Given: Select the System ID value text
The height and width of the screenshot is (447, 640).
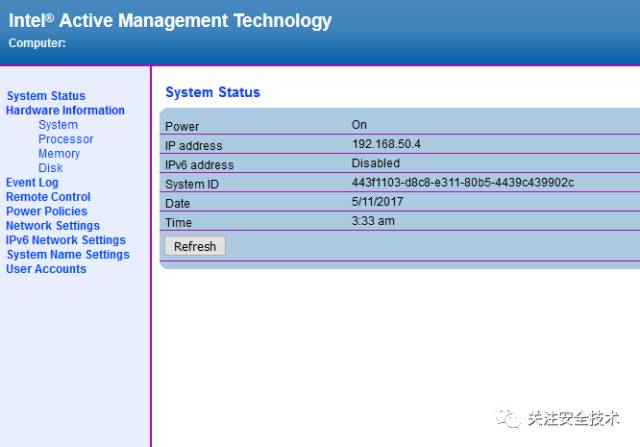Looking at the screenshot, I should point(463,182).
